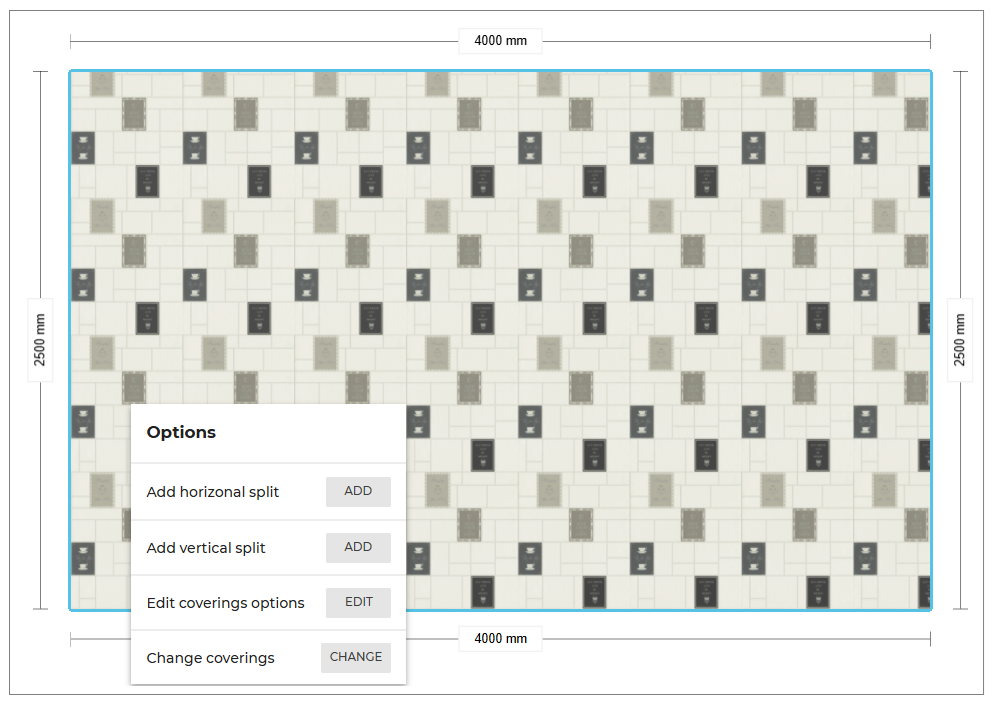Click the ADD button for horizontal split
995x701 pixels.
point(357,491)
